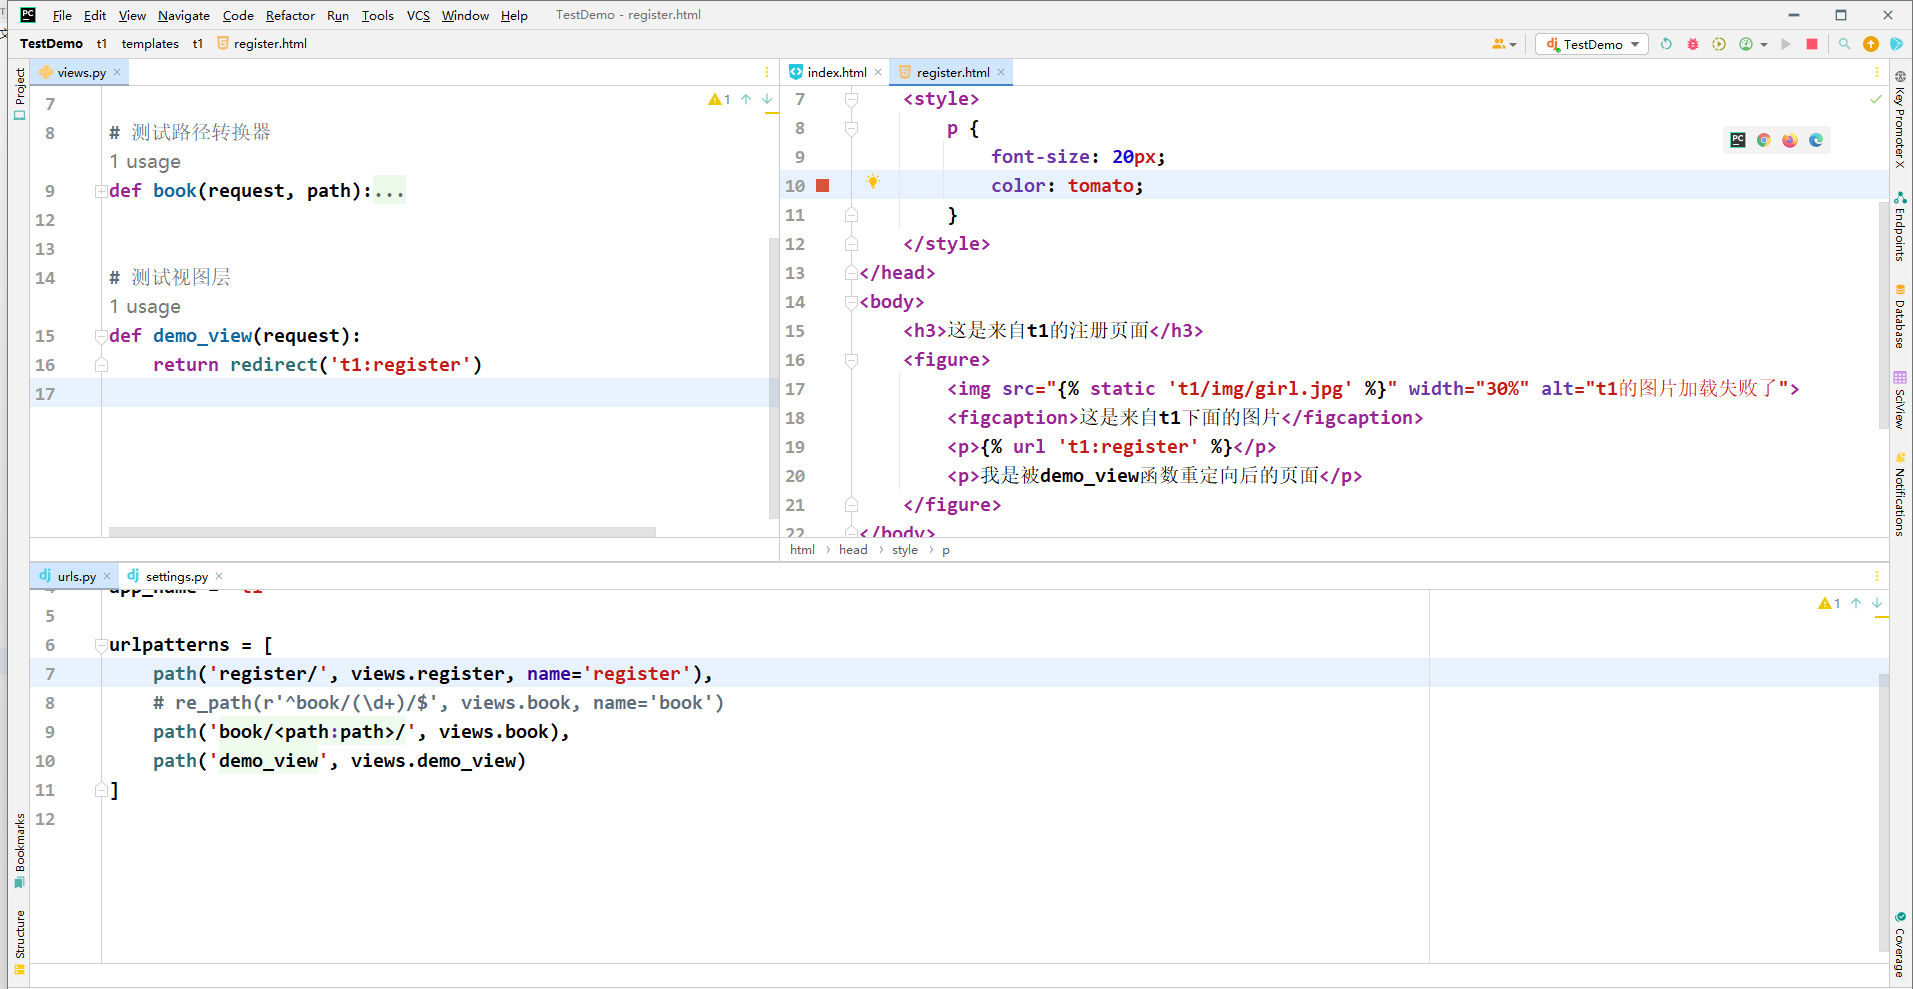Screen dimensions: 1913x989
Task: Open the SciView tool window
Action: [1900, 400]
